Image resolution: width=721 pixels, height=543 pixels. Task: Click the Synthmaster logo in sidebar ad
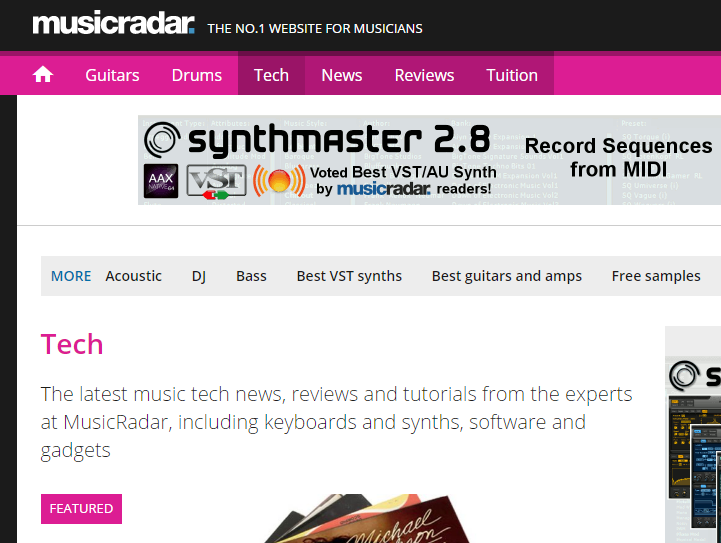[685, 376]
